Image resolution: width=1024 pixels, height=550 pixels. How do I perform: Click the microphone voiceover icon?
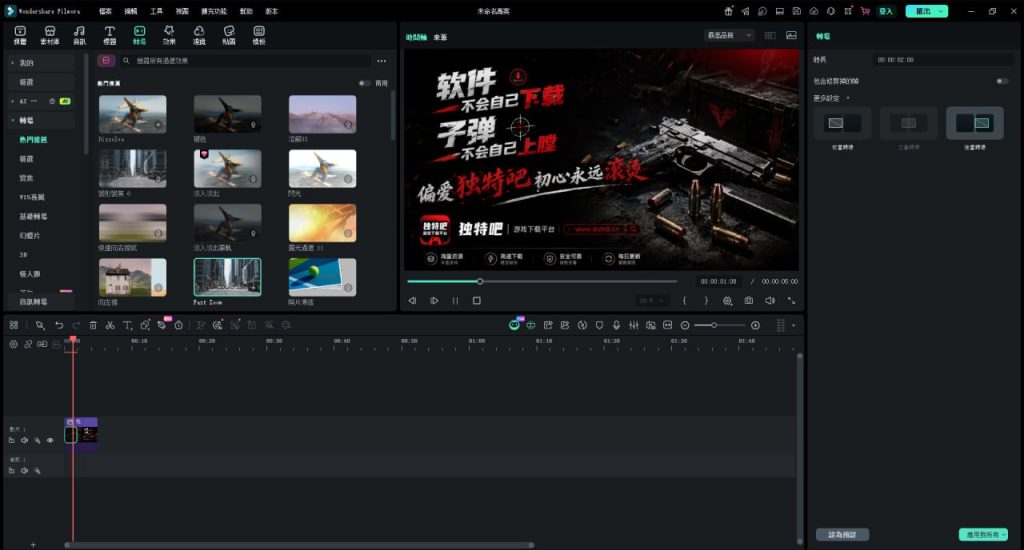(616, 325)
